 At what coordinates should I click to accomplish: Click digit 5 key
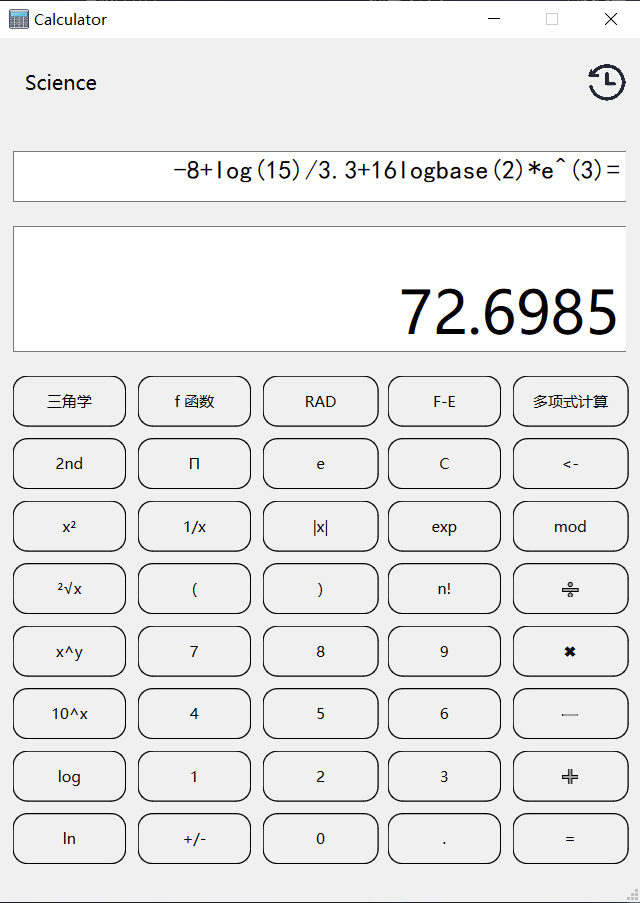tap(320, 714)
